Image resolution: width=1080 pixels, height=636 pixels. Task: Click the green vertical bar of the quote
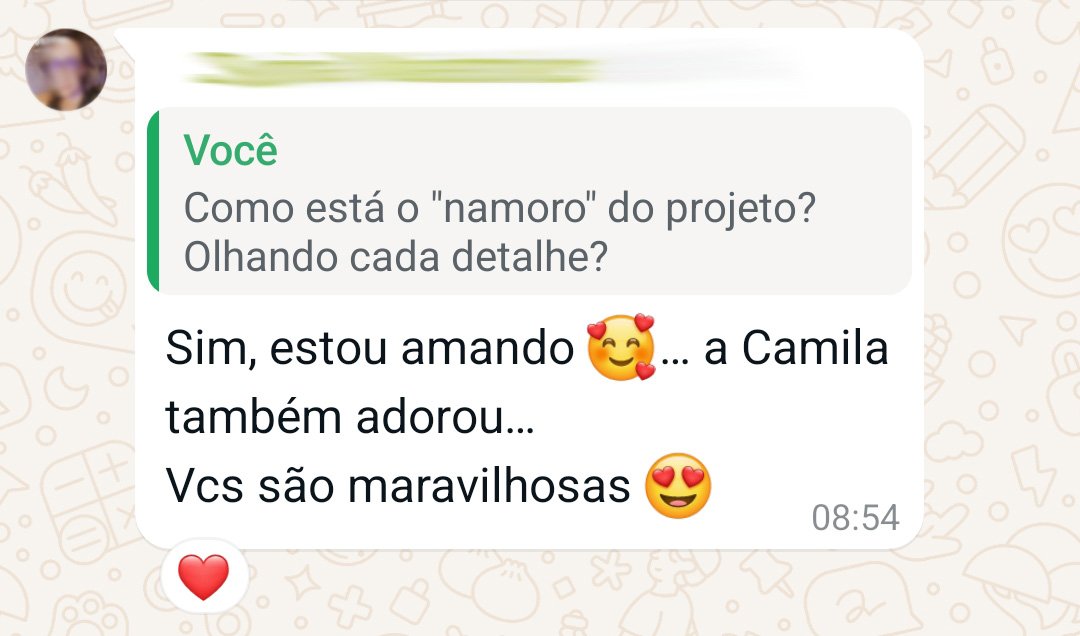click(153, 201)
